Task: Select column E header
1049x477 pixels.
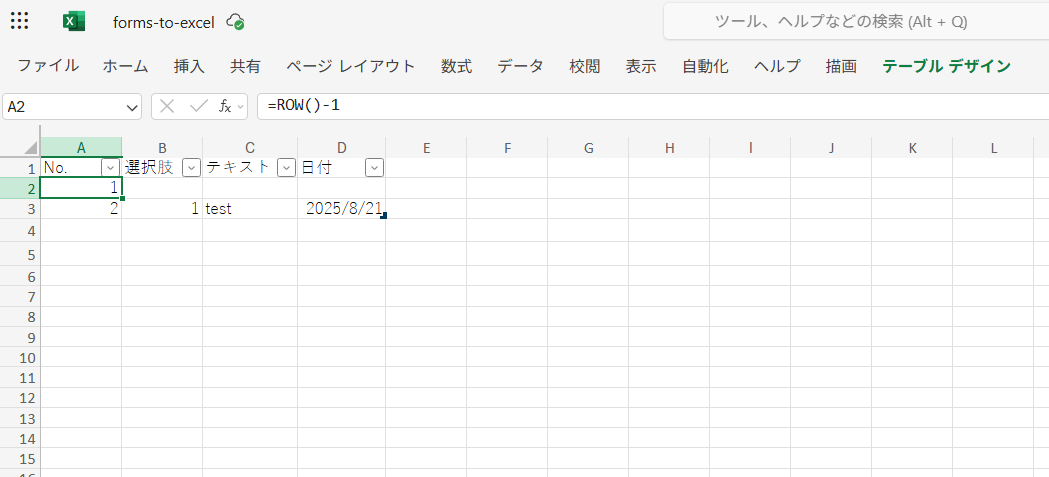Action: 426,148
